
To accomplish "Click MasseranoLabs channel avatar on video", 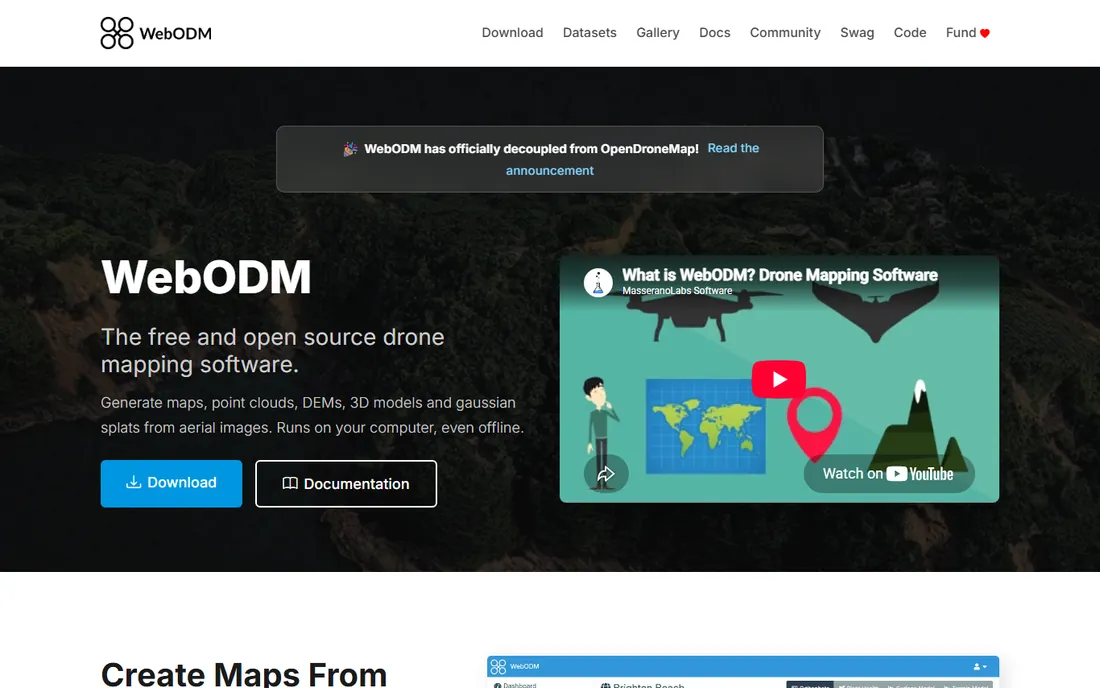I will click(x=598, y=283).
